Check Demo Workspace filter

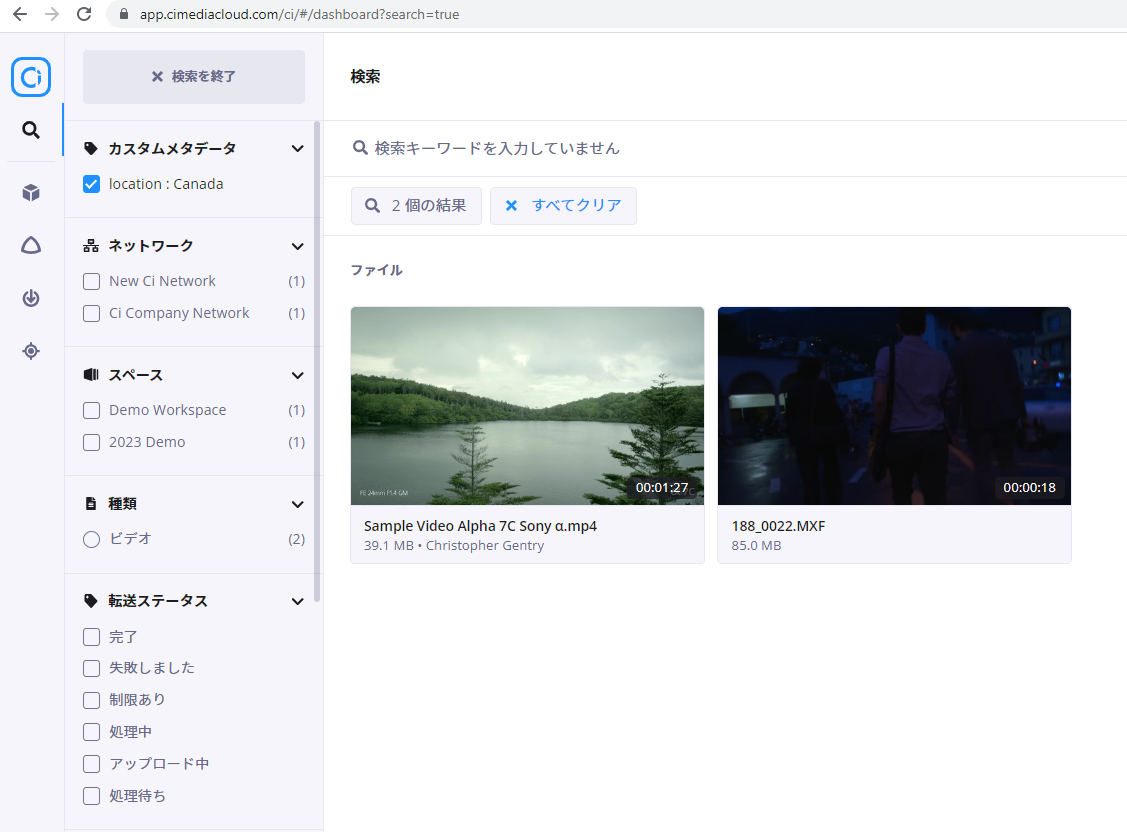pyautogui.click(x=91, y=410)
